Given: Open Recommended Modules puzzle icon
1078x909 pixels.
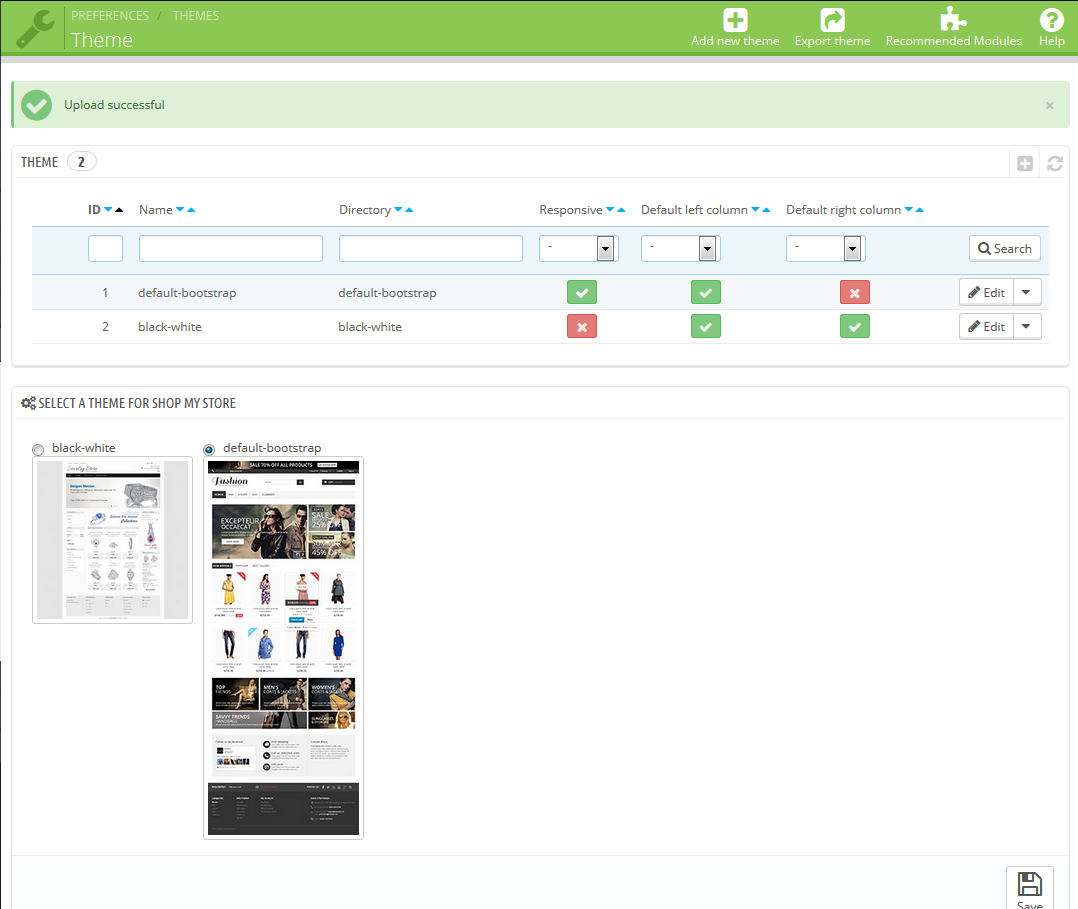Looking at the screenshot, I should [953, 20].
